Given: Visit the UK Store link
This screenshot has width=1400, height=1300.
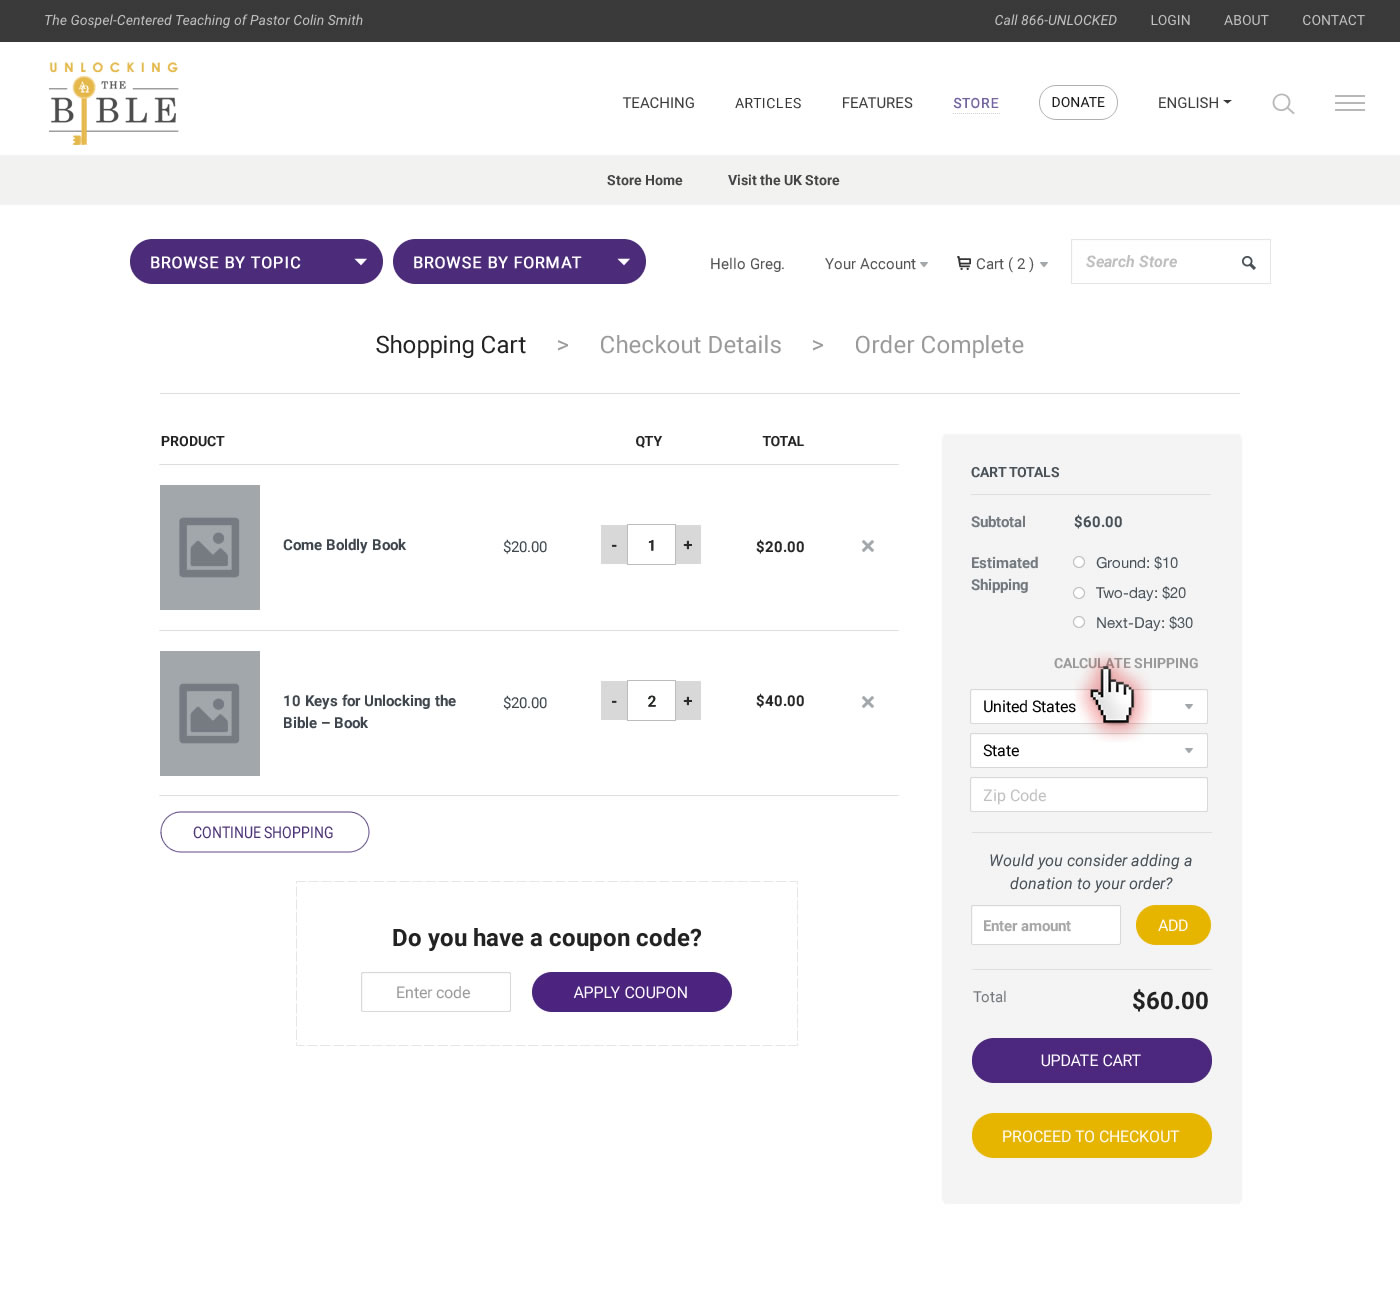Looking at the screenshot, I should coord(784,180).
